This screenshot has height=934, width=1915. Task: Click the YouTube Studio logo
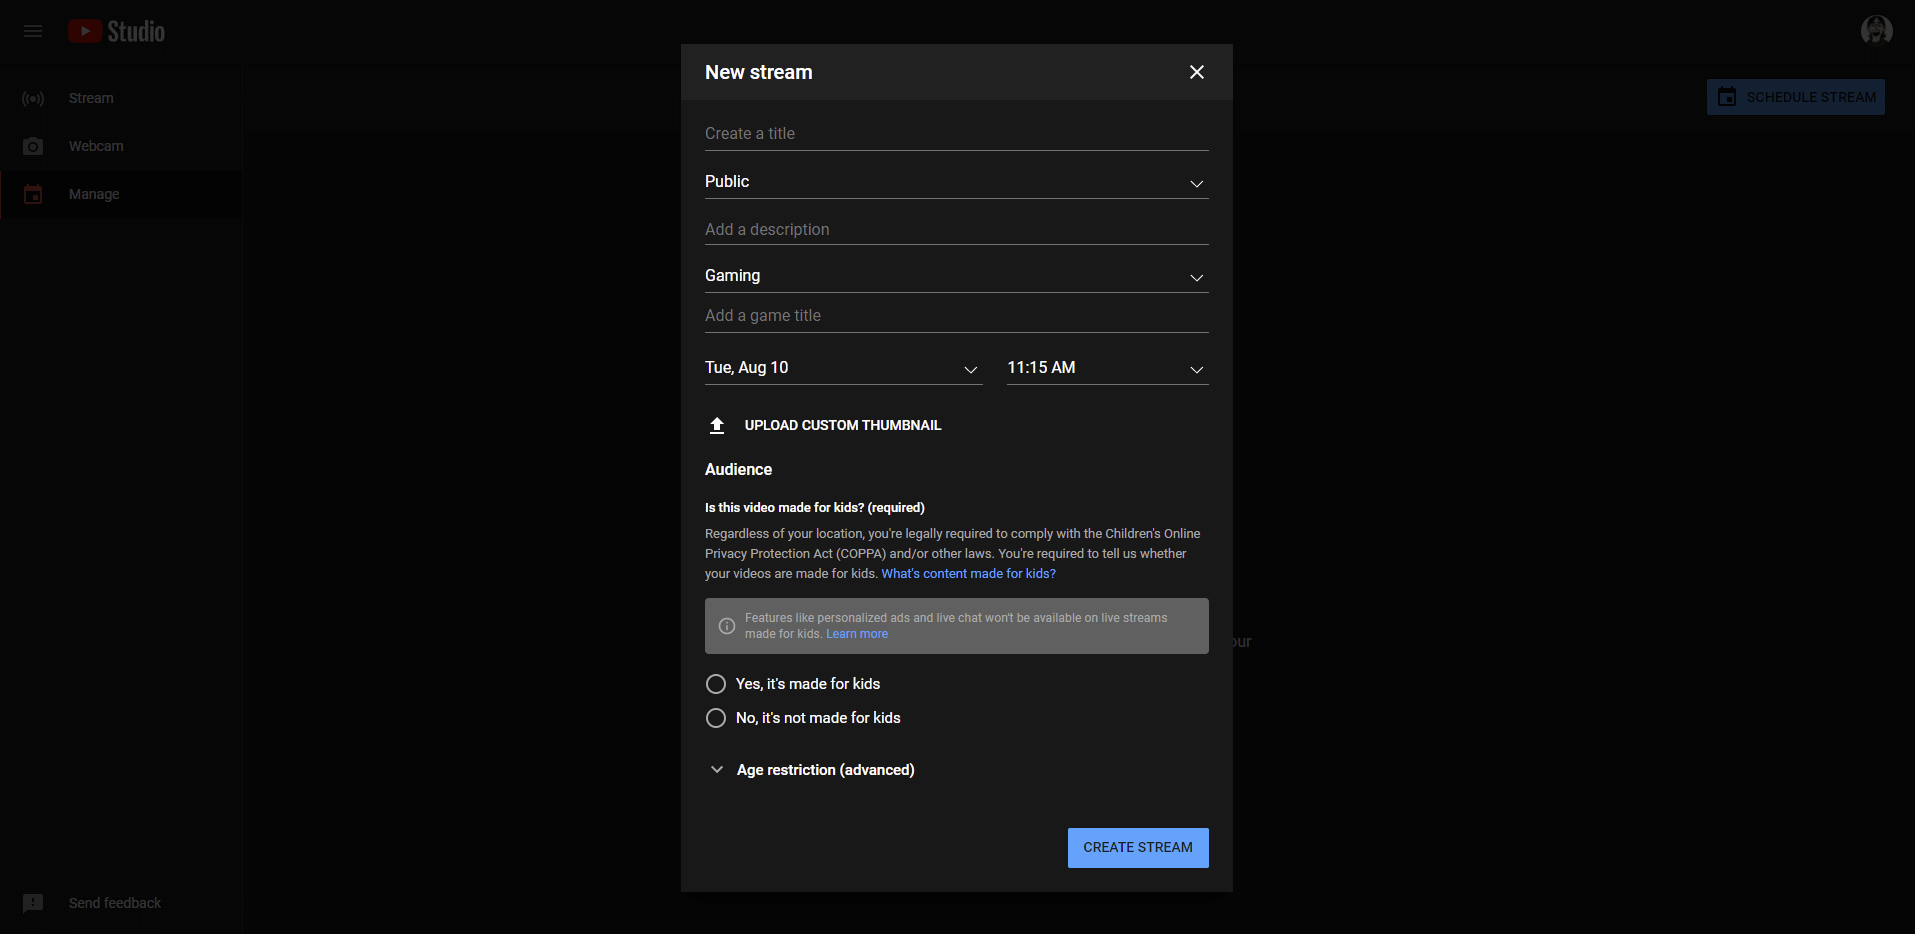(117, 31)
